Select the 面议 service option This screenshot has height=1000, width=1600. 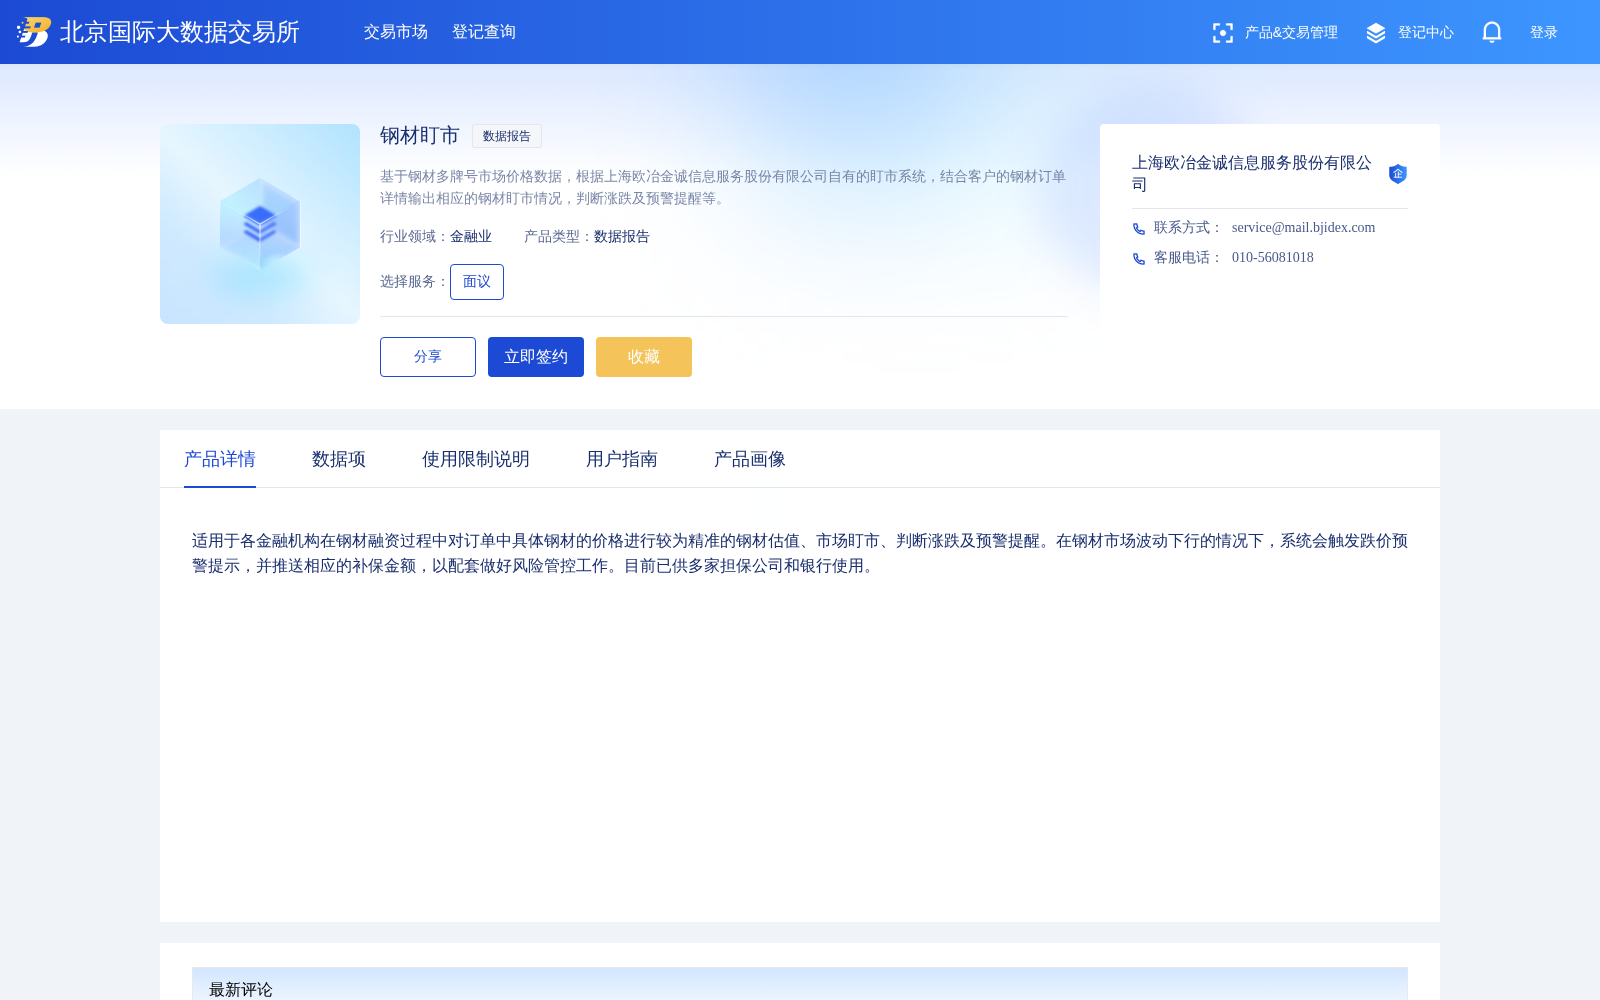click(x=477, y=282)
